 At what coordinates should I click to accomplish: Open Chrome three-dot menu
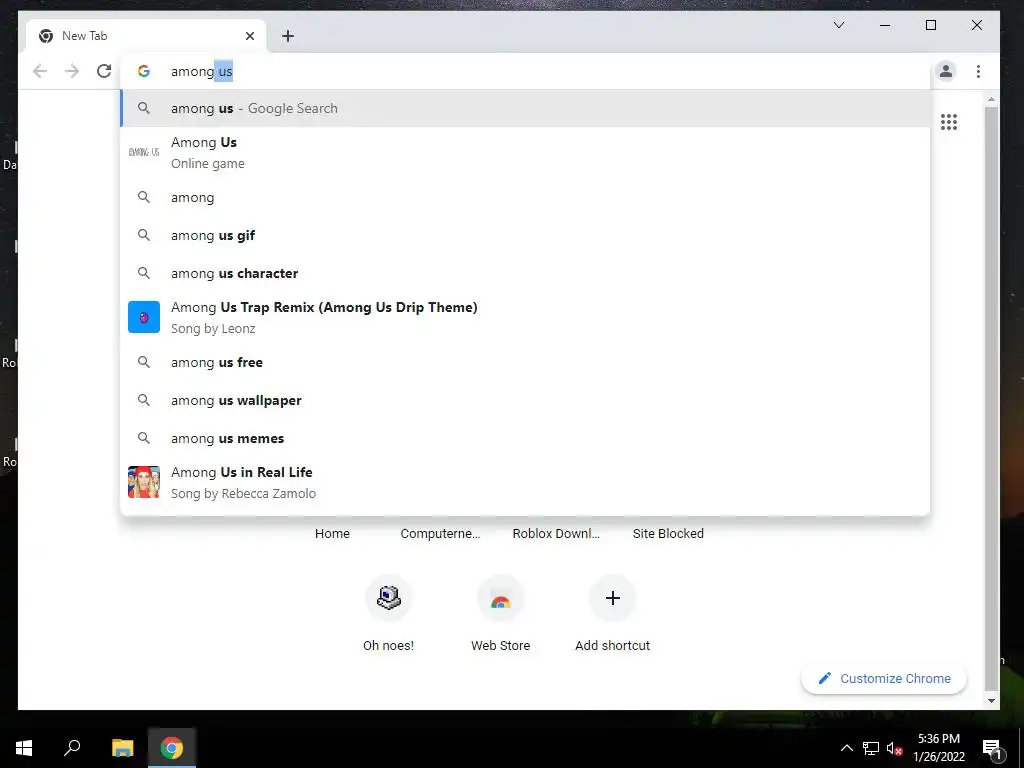[x=978, y=71]
